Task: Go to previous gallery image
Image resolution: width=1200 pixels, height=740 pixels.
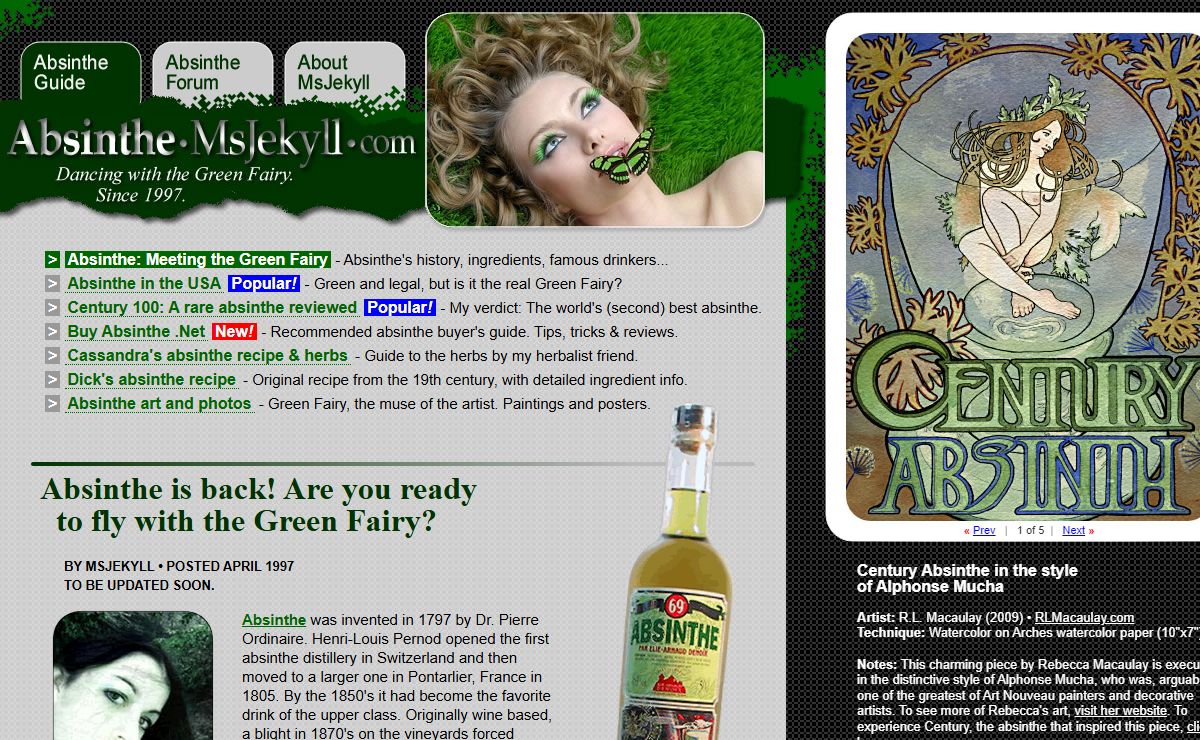Action: [983, 531]
